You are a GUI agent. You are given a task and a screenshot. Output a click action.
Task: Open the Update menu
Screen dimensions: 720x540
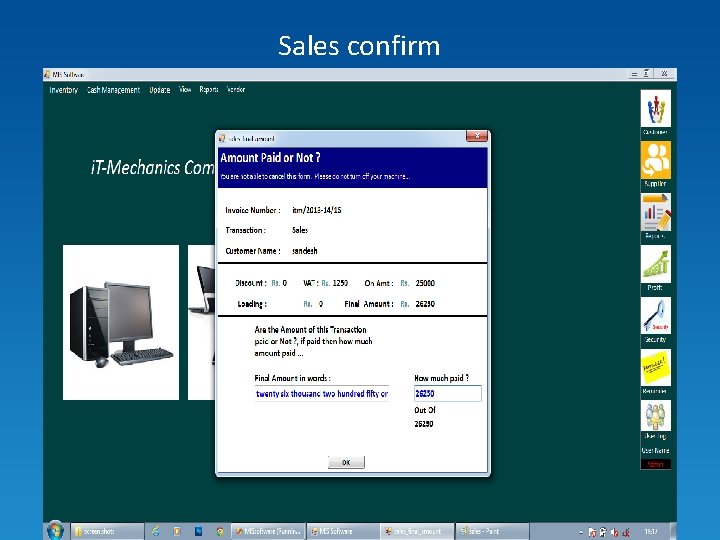(160, 90)
